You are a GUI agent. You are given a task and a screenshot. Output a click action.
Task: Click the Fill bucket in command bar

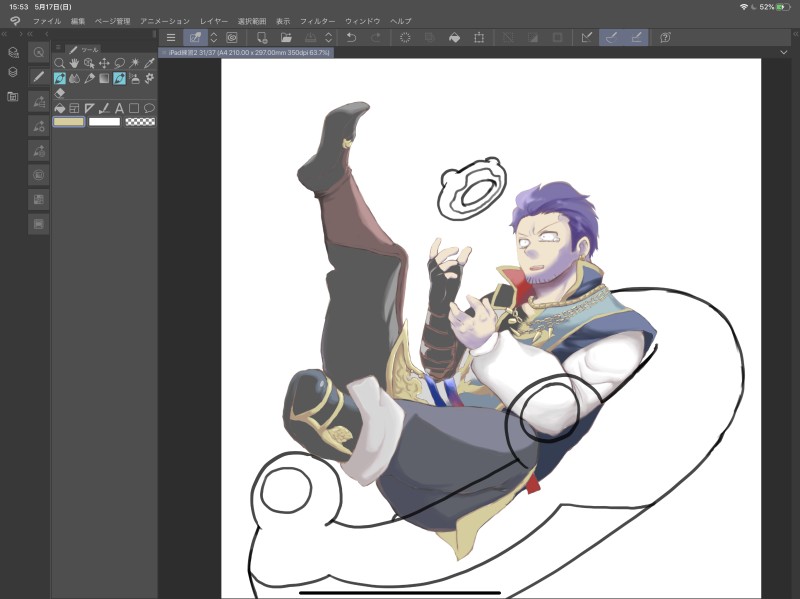[x=454, y=37]
